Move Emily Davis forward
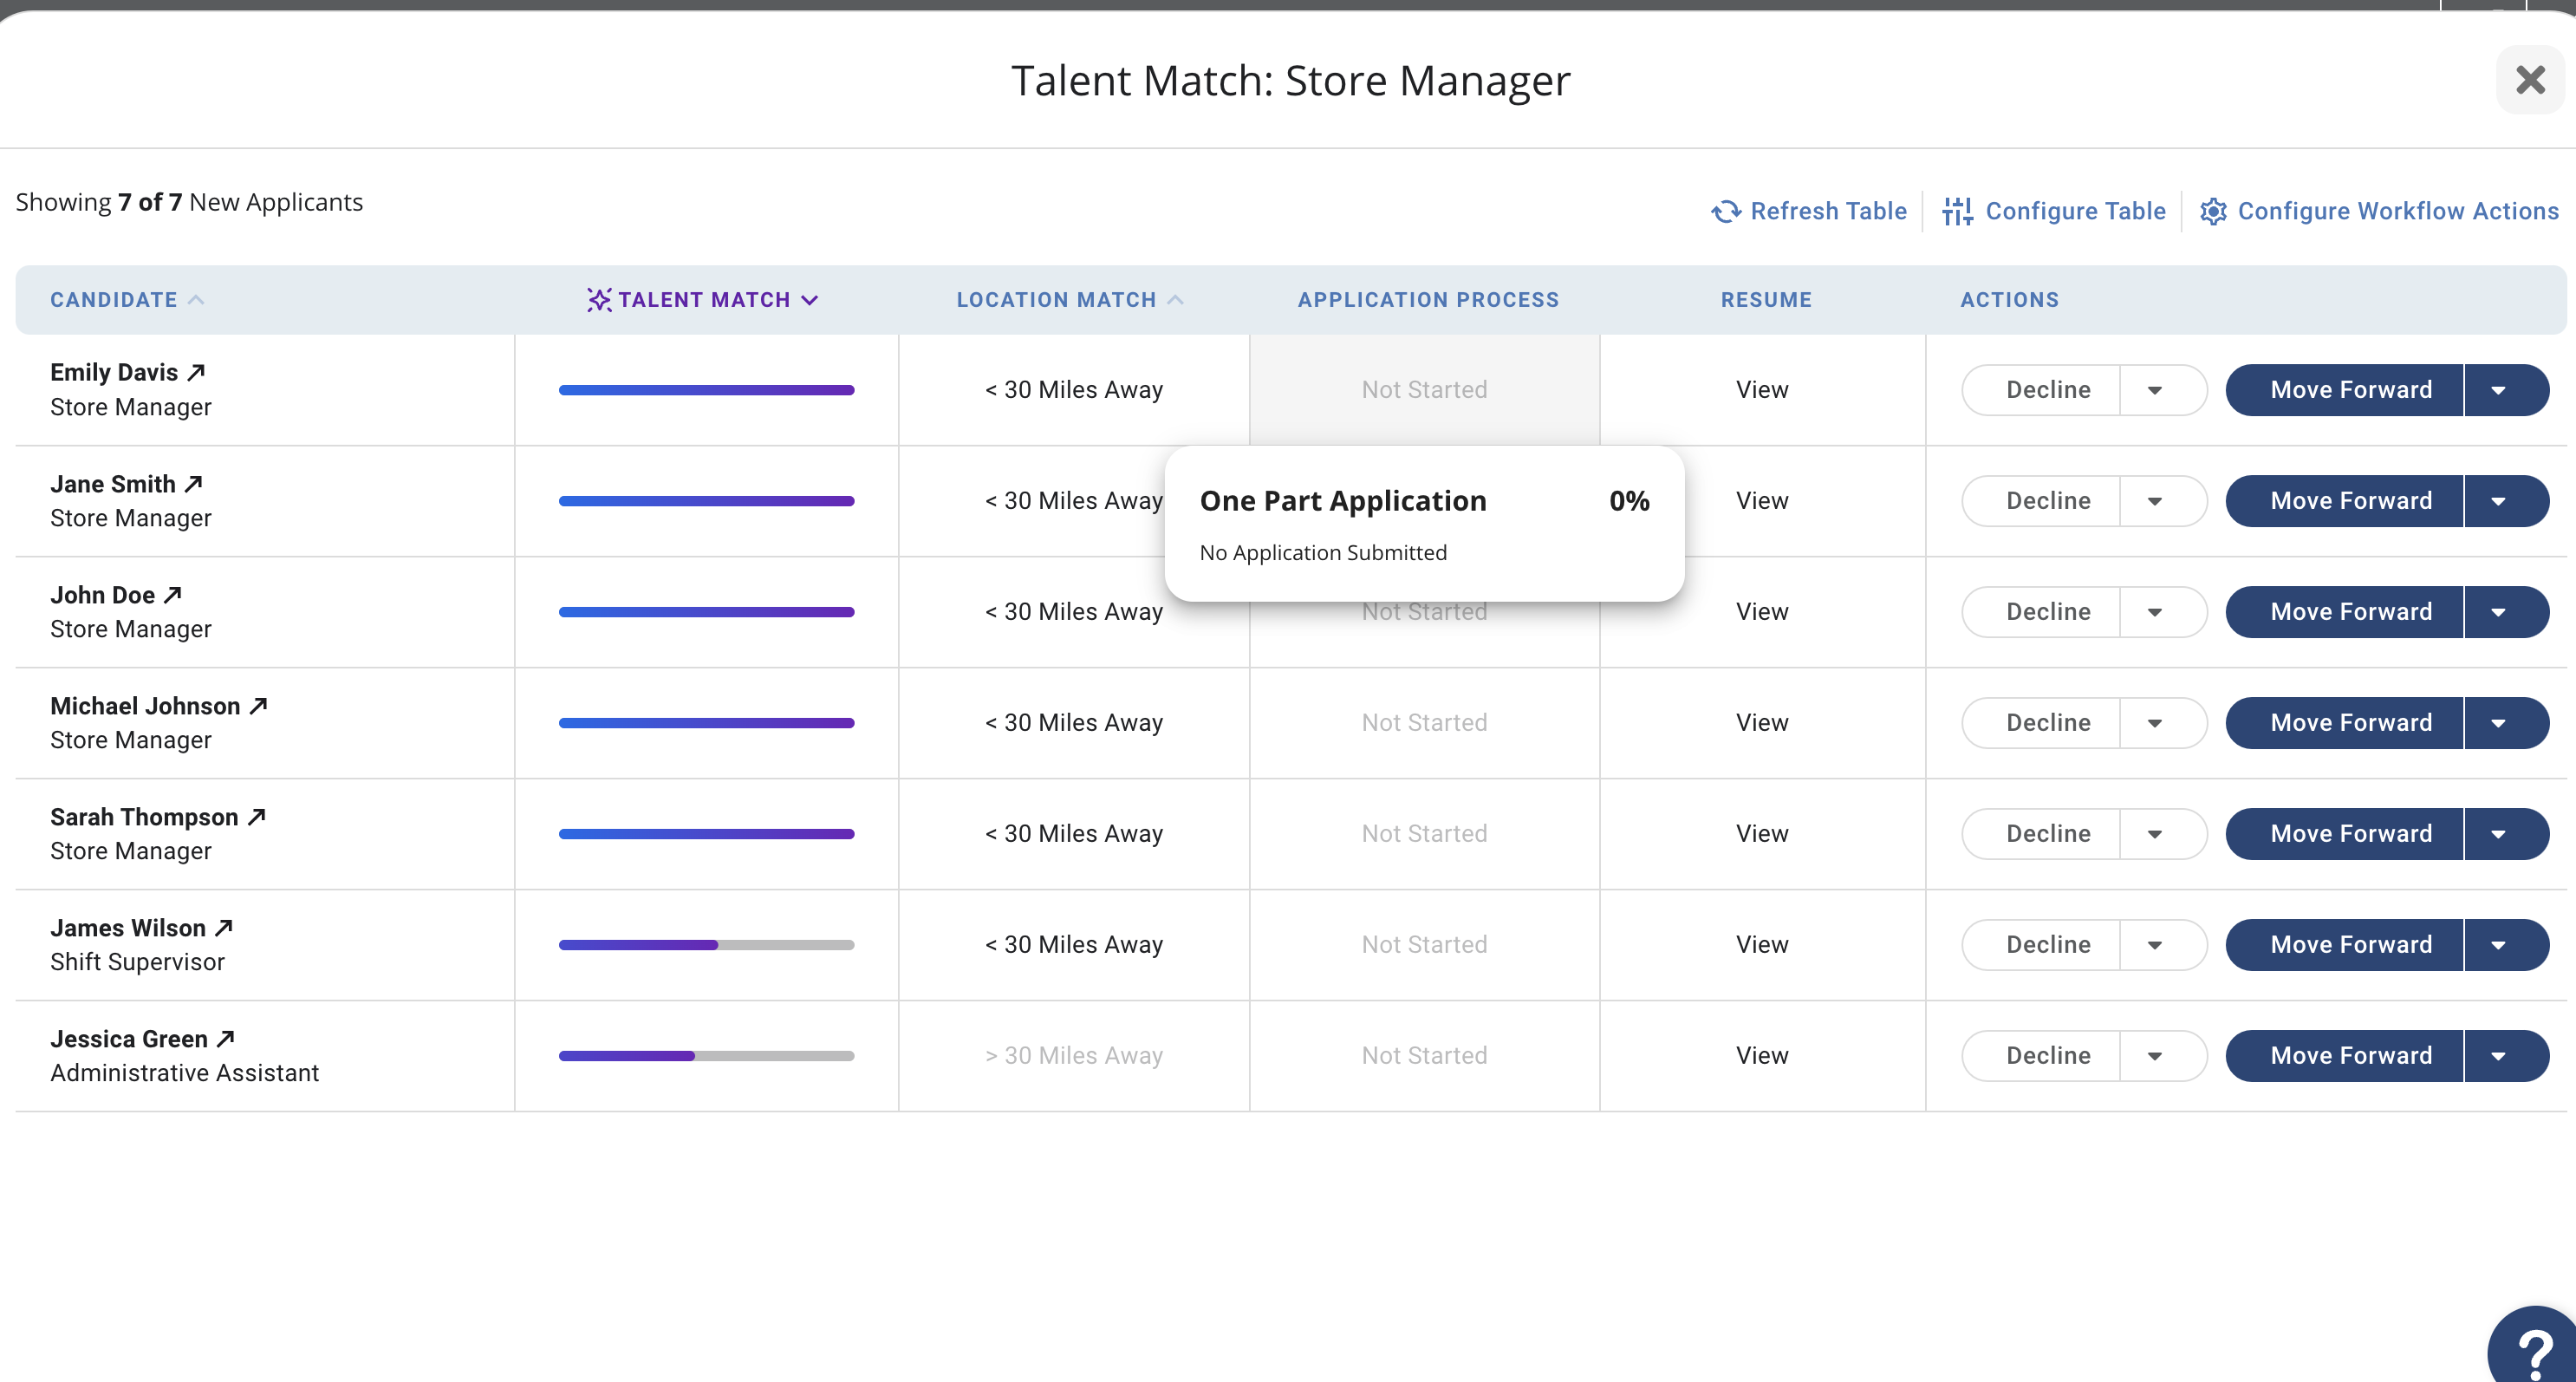Viewport: 2576px width, 1382px height. [x=2345, y=390]
